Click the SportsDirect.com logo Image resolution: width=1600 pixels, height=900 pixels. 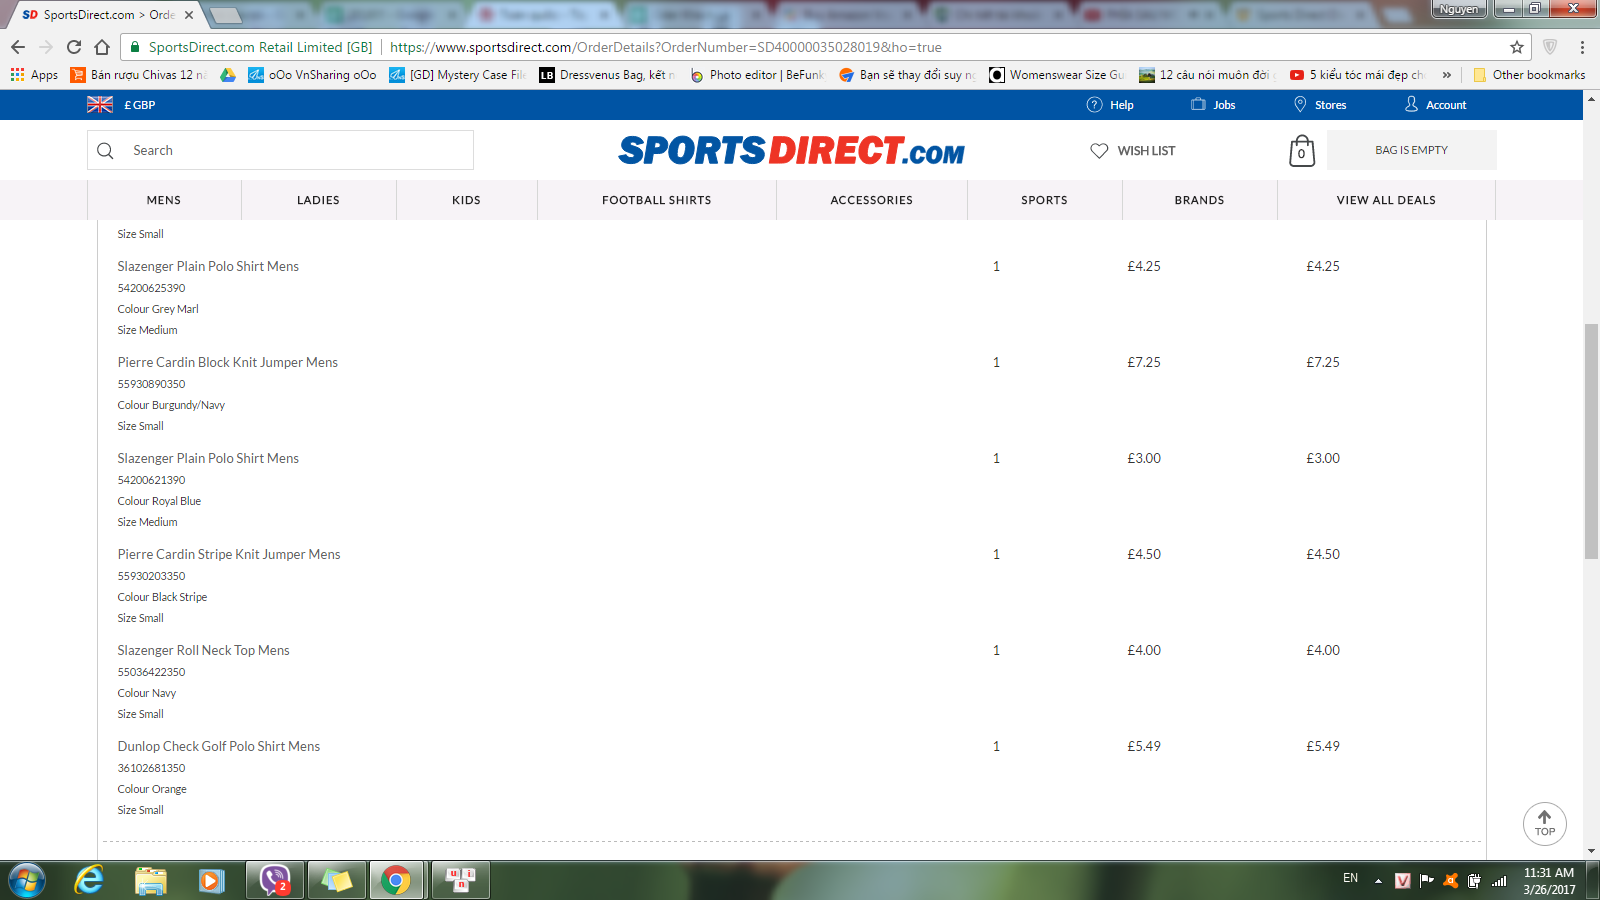(x=791, y=151)
